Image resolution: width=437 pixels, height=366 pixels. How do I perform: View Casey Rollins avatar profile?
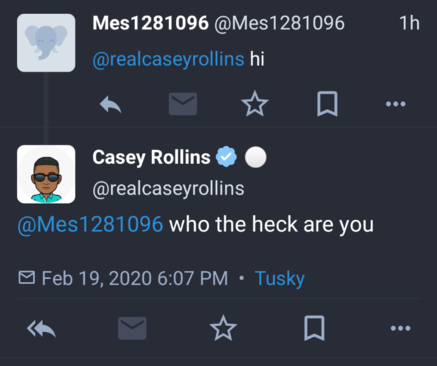click(x=46, y=174)
